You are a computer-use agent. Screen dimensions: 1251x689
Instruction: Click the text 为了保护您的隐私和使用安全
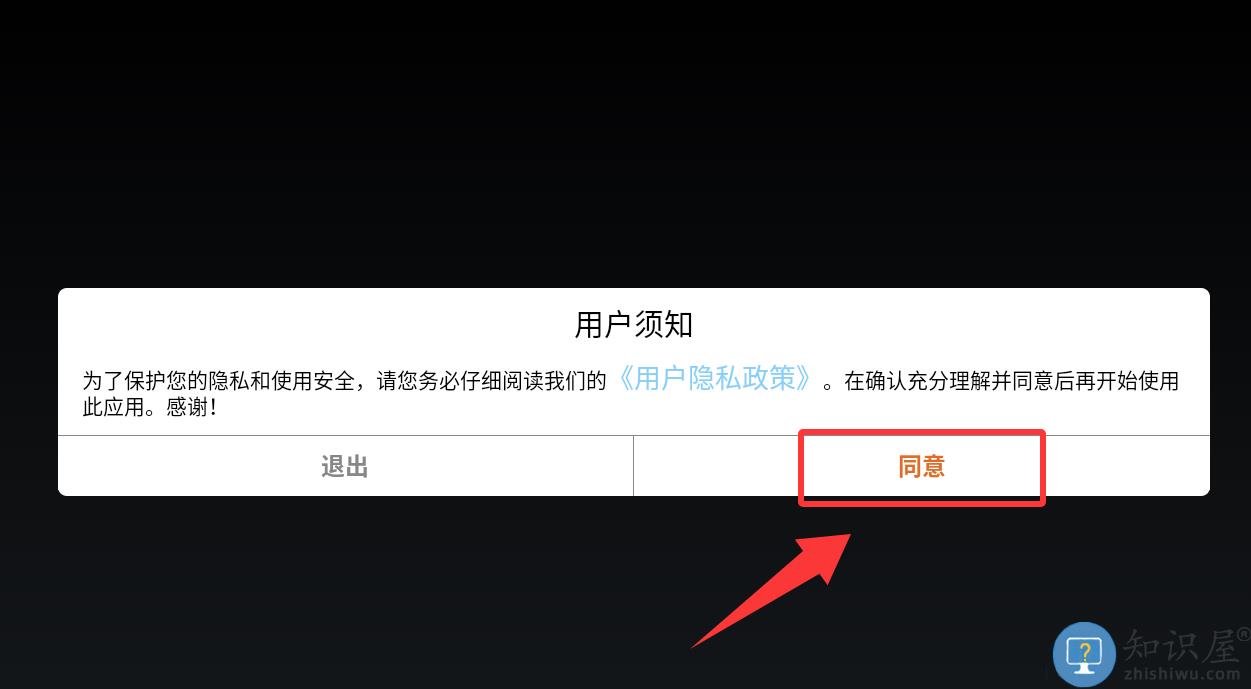217,381
